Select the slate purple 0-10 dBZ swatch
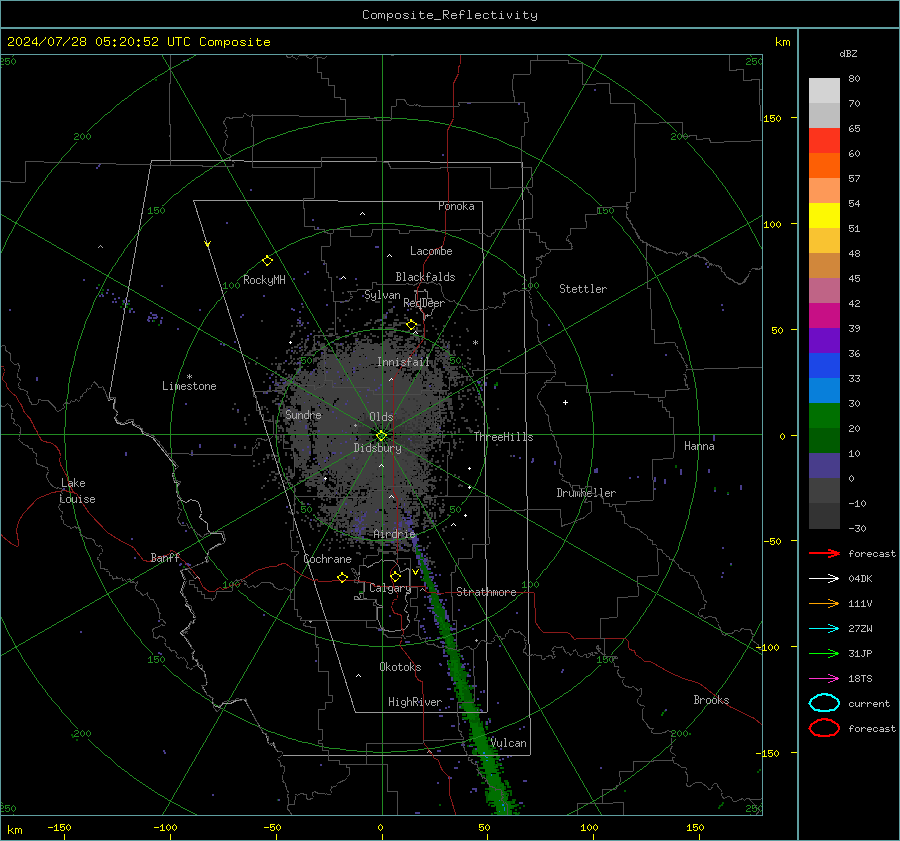900x841 pixels. tap(824, 466)
